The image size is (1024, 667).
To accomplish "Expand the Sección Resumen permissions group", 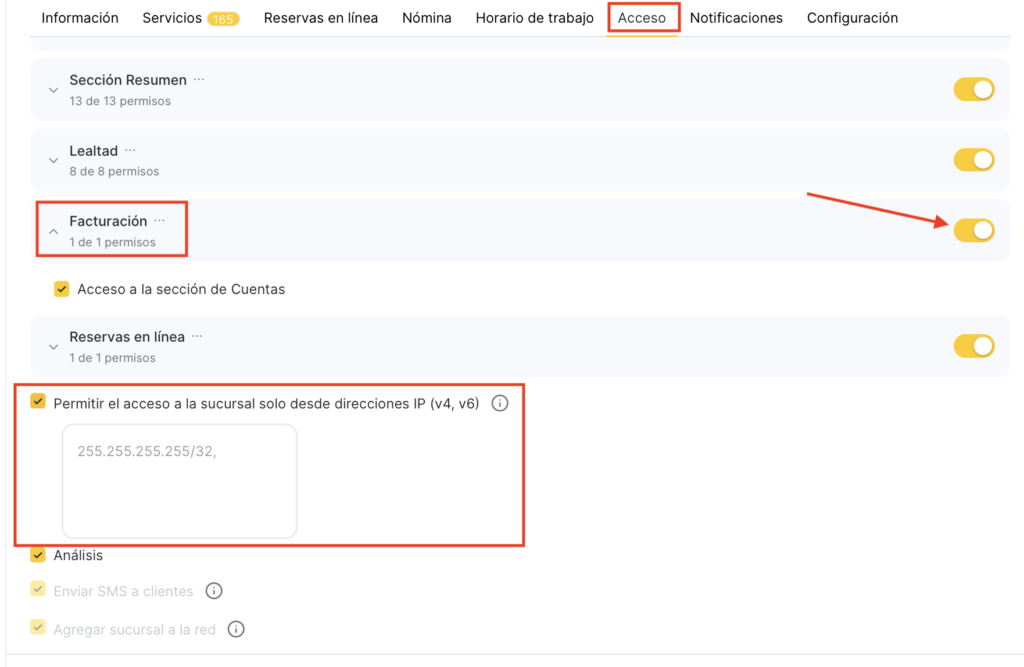I will [x=54, y=90].
